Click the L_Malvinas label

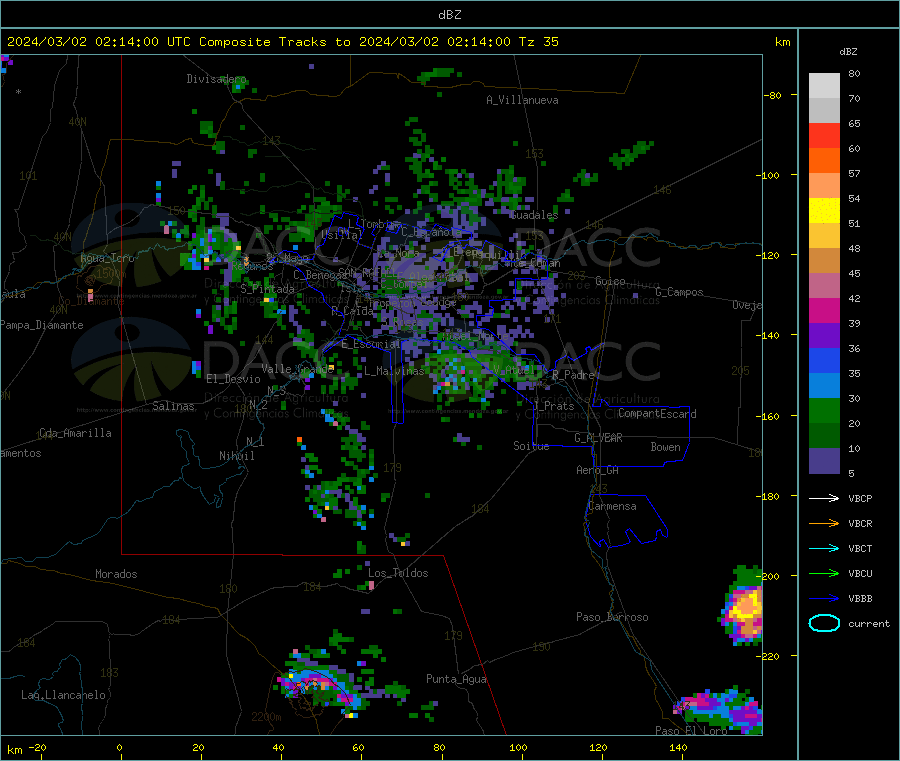click(x=394, y=371)
